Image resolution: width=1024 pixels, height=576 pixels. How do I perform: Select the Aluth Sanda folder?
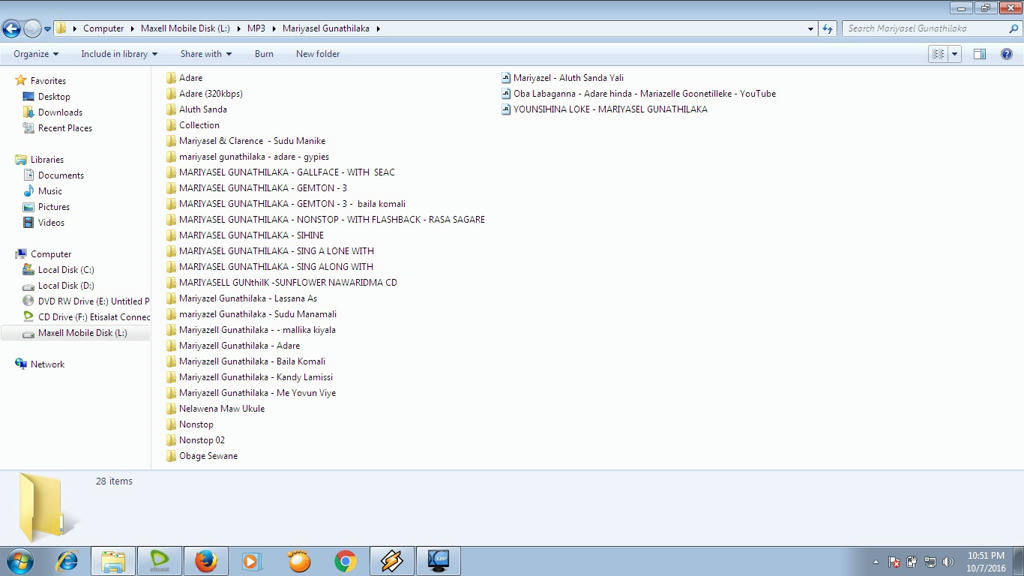click(202, 109)
